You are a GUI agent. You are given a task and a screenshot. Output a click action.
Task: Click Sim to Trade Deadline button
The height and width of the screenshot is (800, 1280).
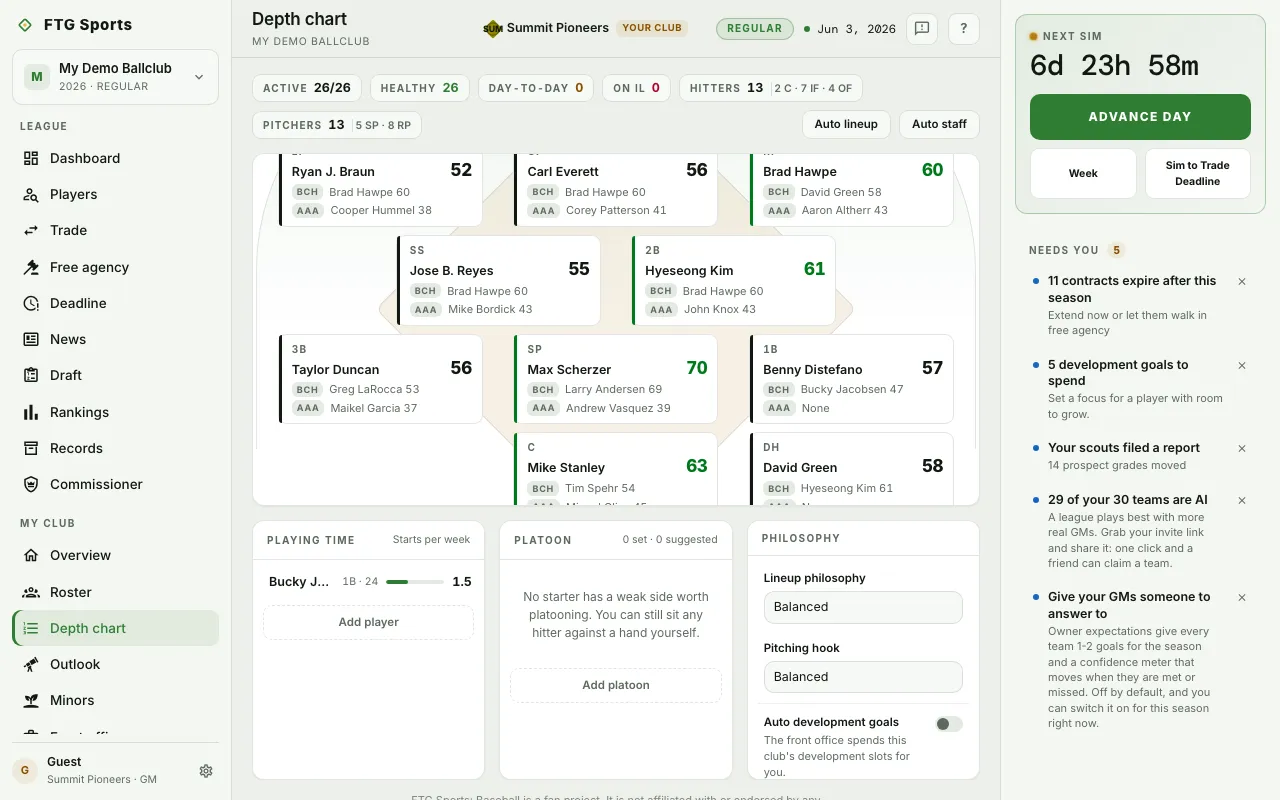tap(1198, 174)
